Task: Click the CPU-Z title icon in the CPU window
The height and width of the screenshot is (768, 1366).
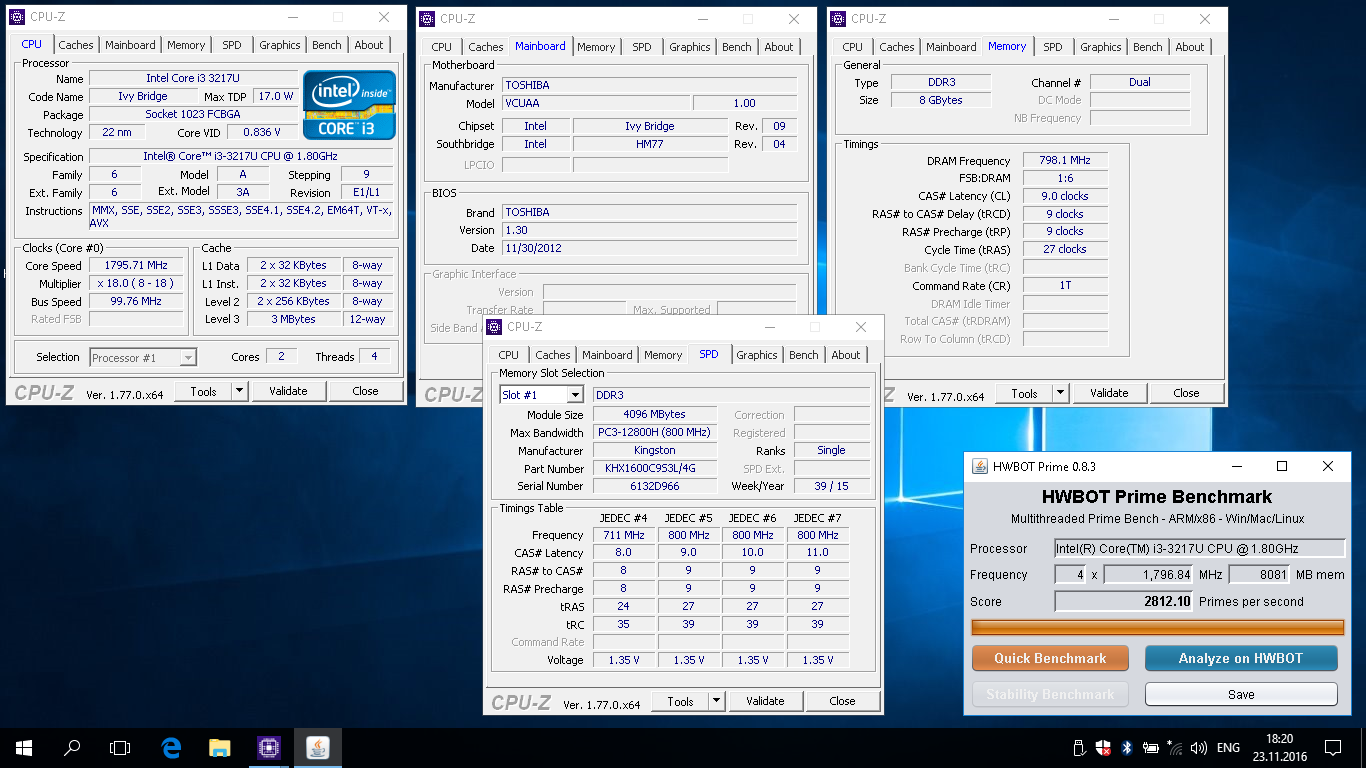Action: pyautogui.click(x=16, y=17)
